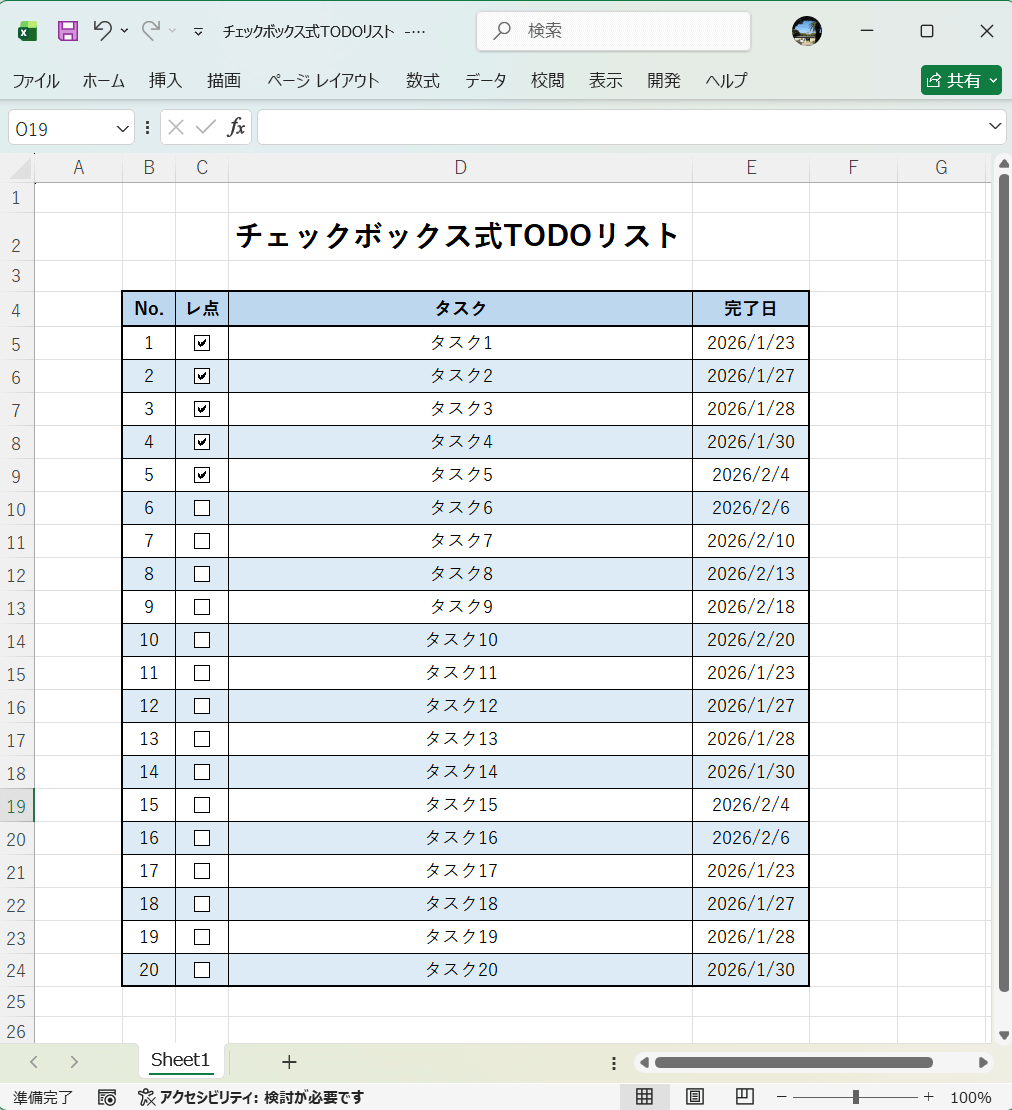
Task: Undo the last action
Action: coord(105,31)
